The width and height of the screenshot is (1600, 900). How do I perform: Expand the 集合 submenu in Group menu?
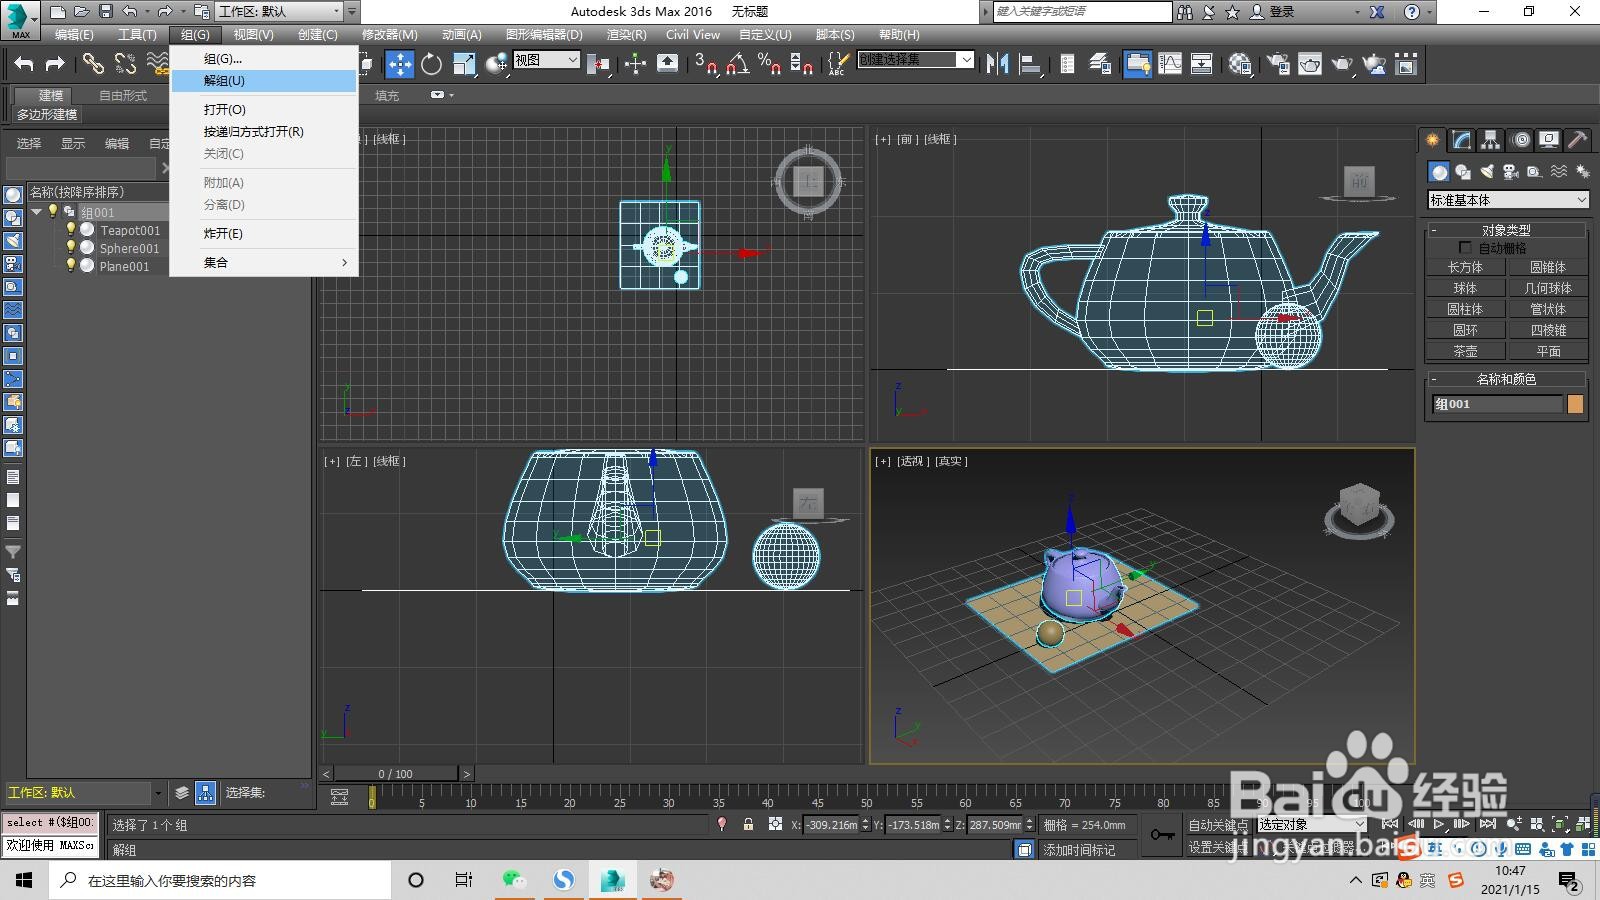[x=216, y=262]
